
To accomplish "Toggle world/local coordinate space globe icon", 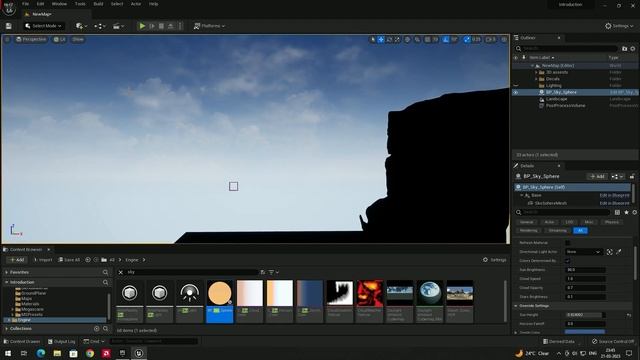I will pyautogui.click(x=407, y=40).
